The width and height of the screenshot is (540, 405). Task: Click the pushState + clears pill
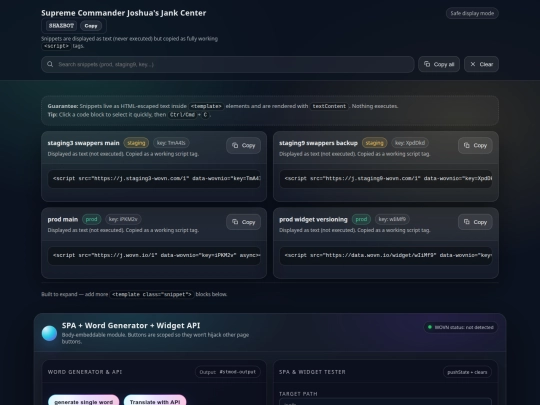click(467, 372)
